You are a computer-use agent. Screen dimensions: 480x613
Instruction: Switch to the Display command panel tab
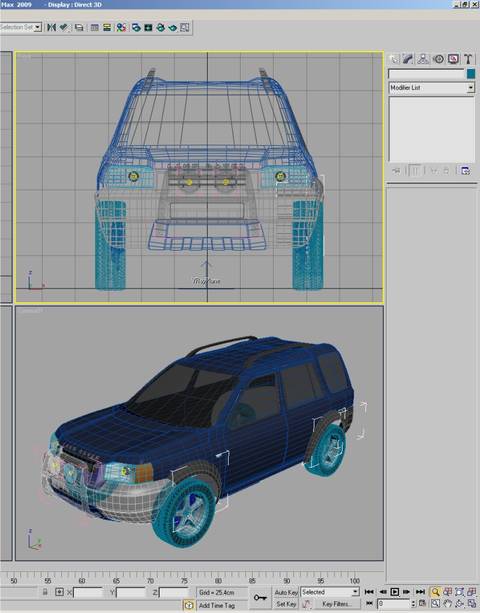click(x=453, y=59)
